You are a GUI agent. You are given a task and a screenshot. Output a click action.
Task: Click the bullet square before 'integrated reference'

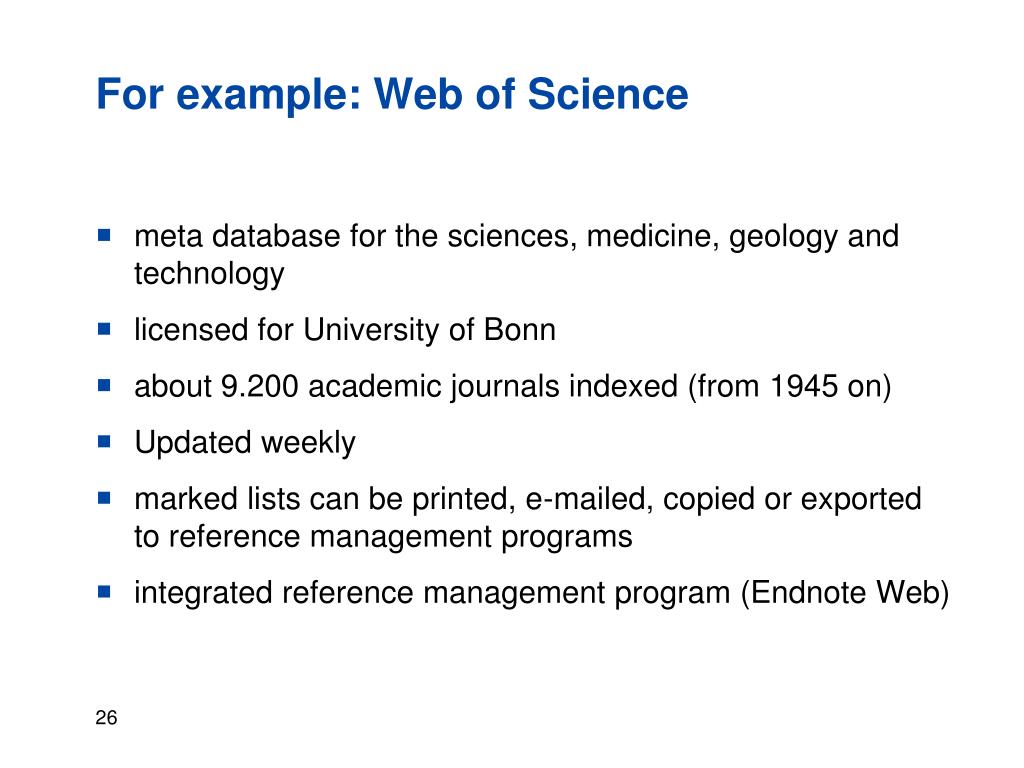104,592
